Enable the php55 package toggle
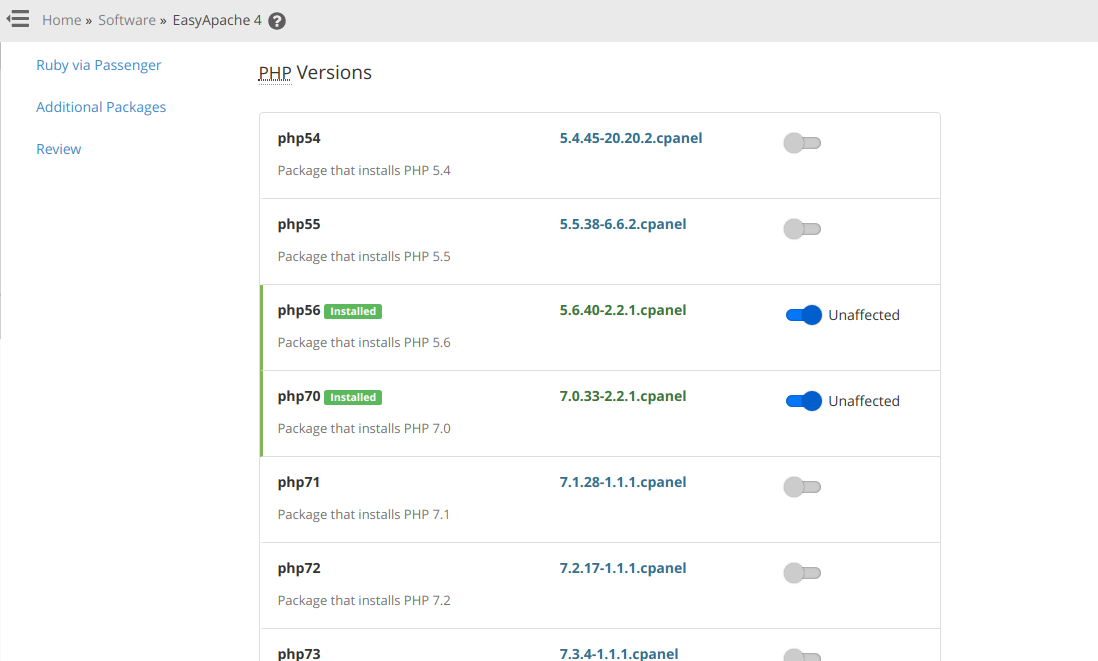 point(802,229)
